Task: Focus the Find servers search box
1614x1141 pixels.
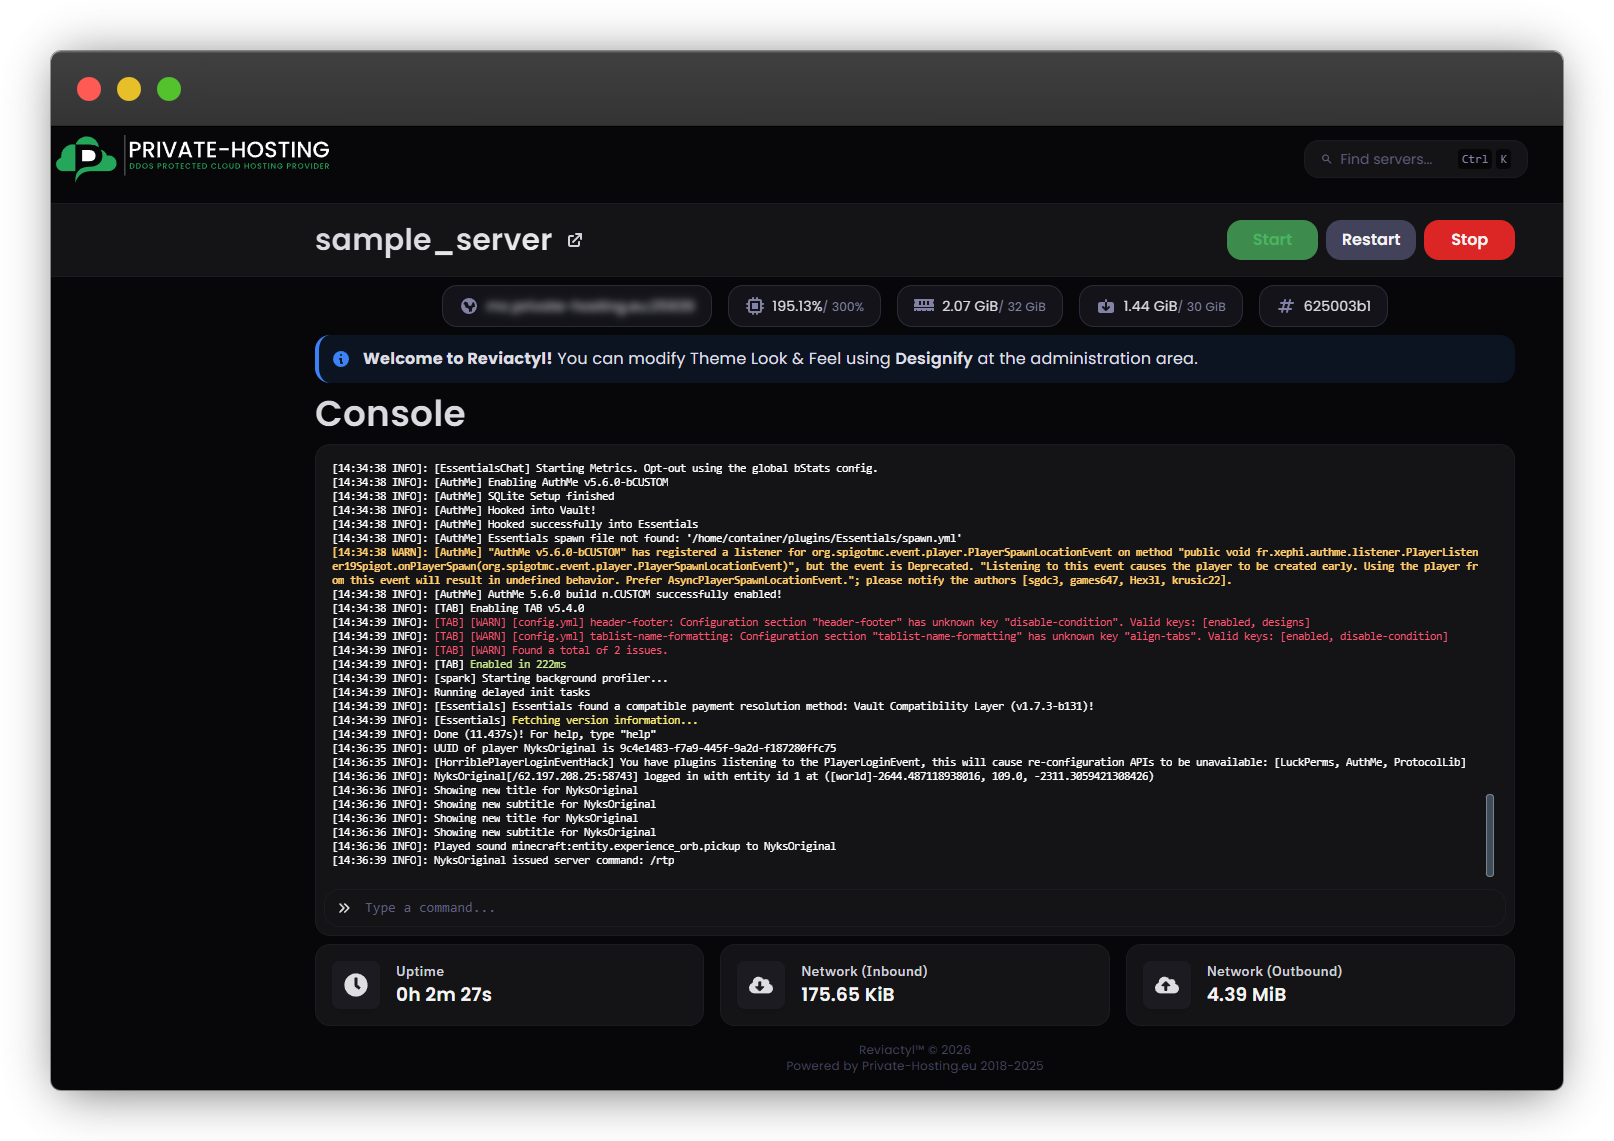Action: coord(1394,159)
